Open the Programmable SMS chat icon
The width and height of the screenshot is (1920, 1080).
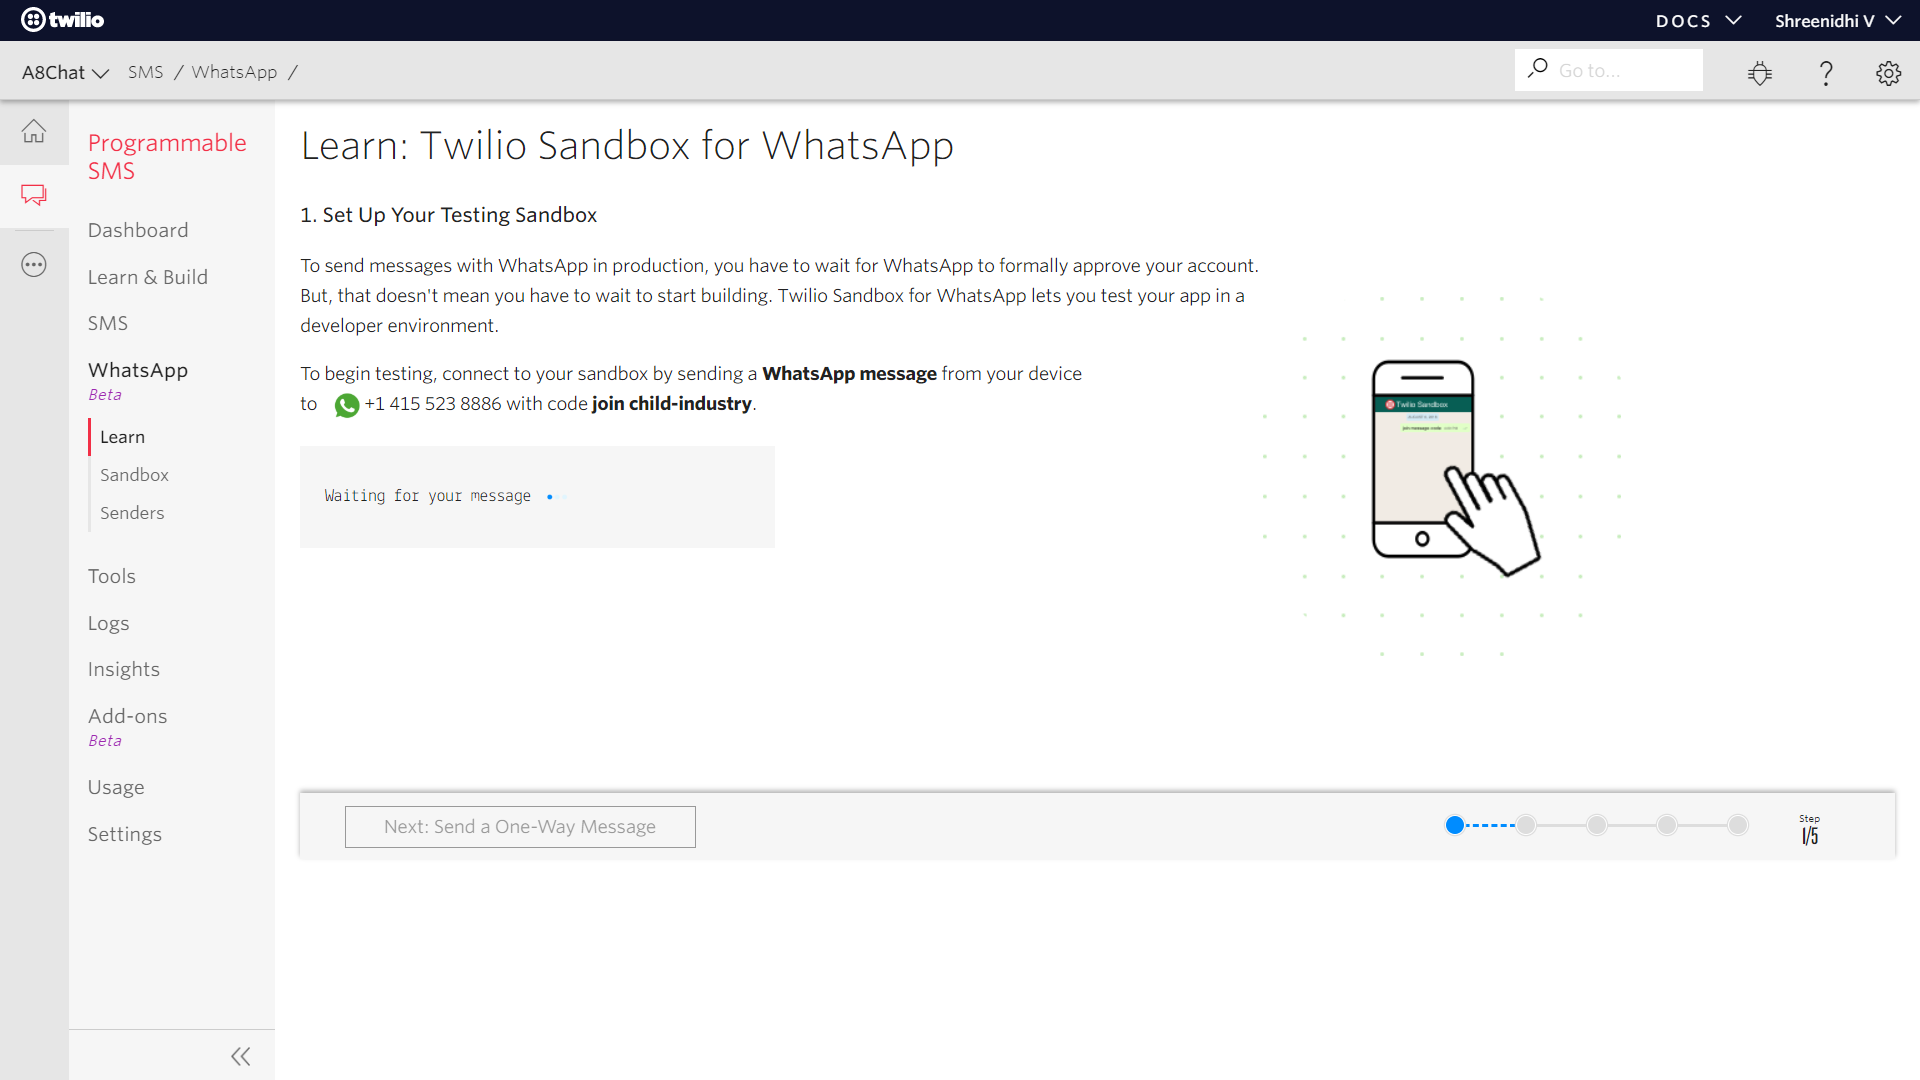click(34, 195)
